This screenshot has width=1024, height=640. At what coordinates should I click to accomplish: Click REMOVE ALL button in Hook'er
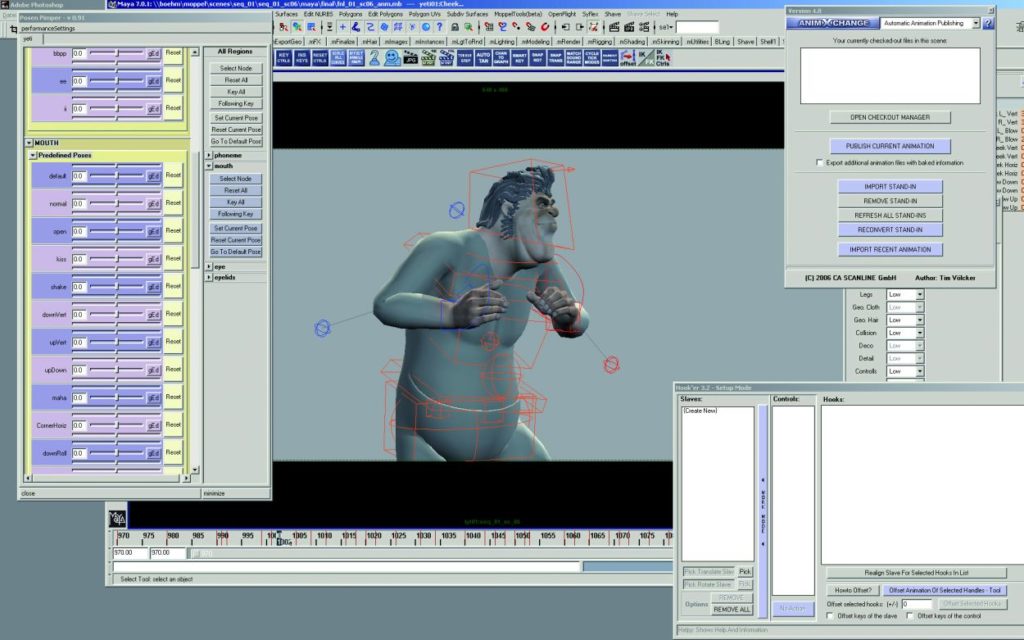[x=731, y=610]
